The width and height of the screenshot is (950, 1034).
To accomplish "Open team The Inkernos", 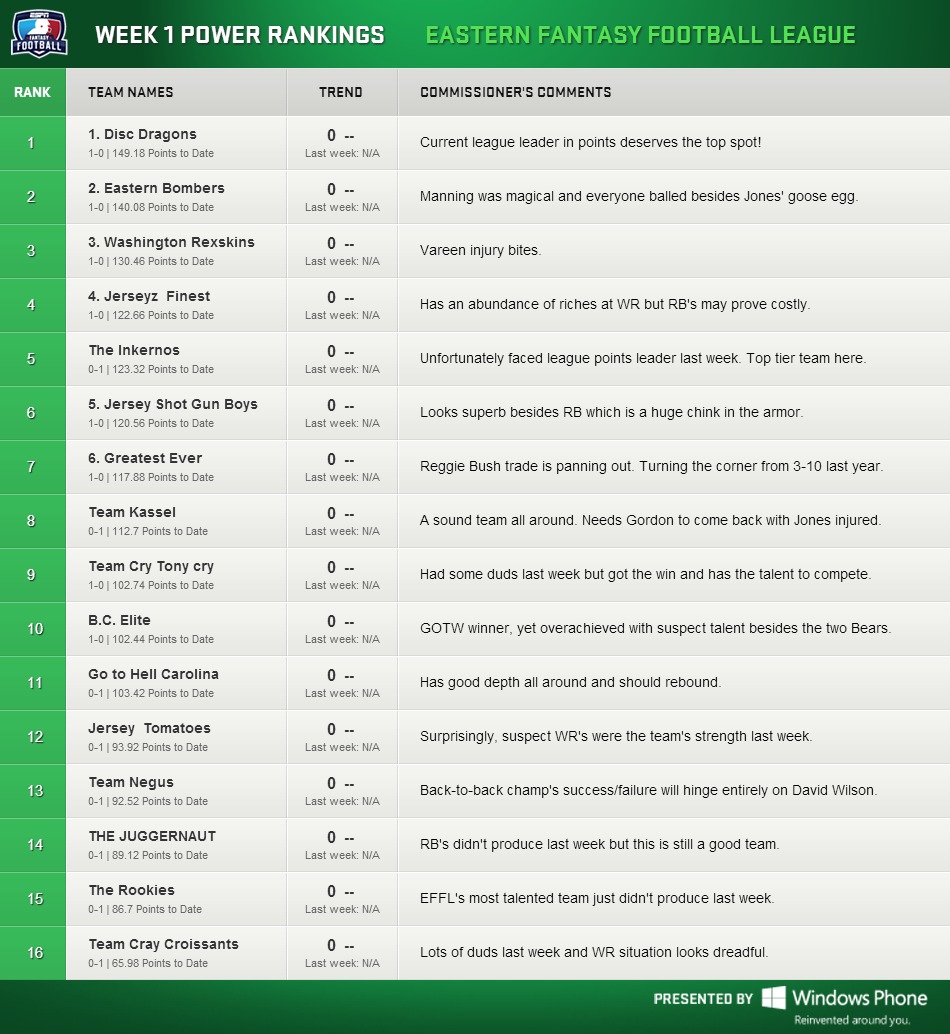I will click(x=134, y=350).
